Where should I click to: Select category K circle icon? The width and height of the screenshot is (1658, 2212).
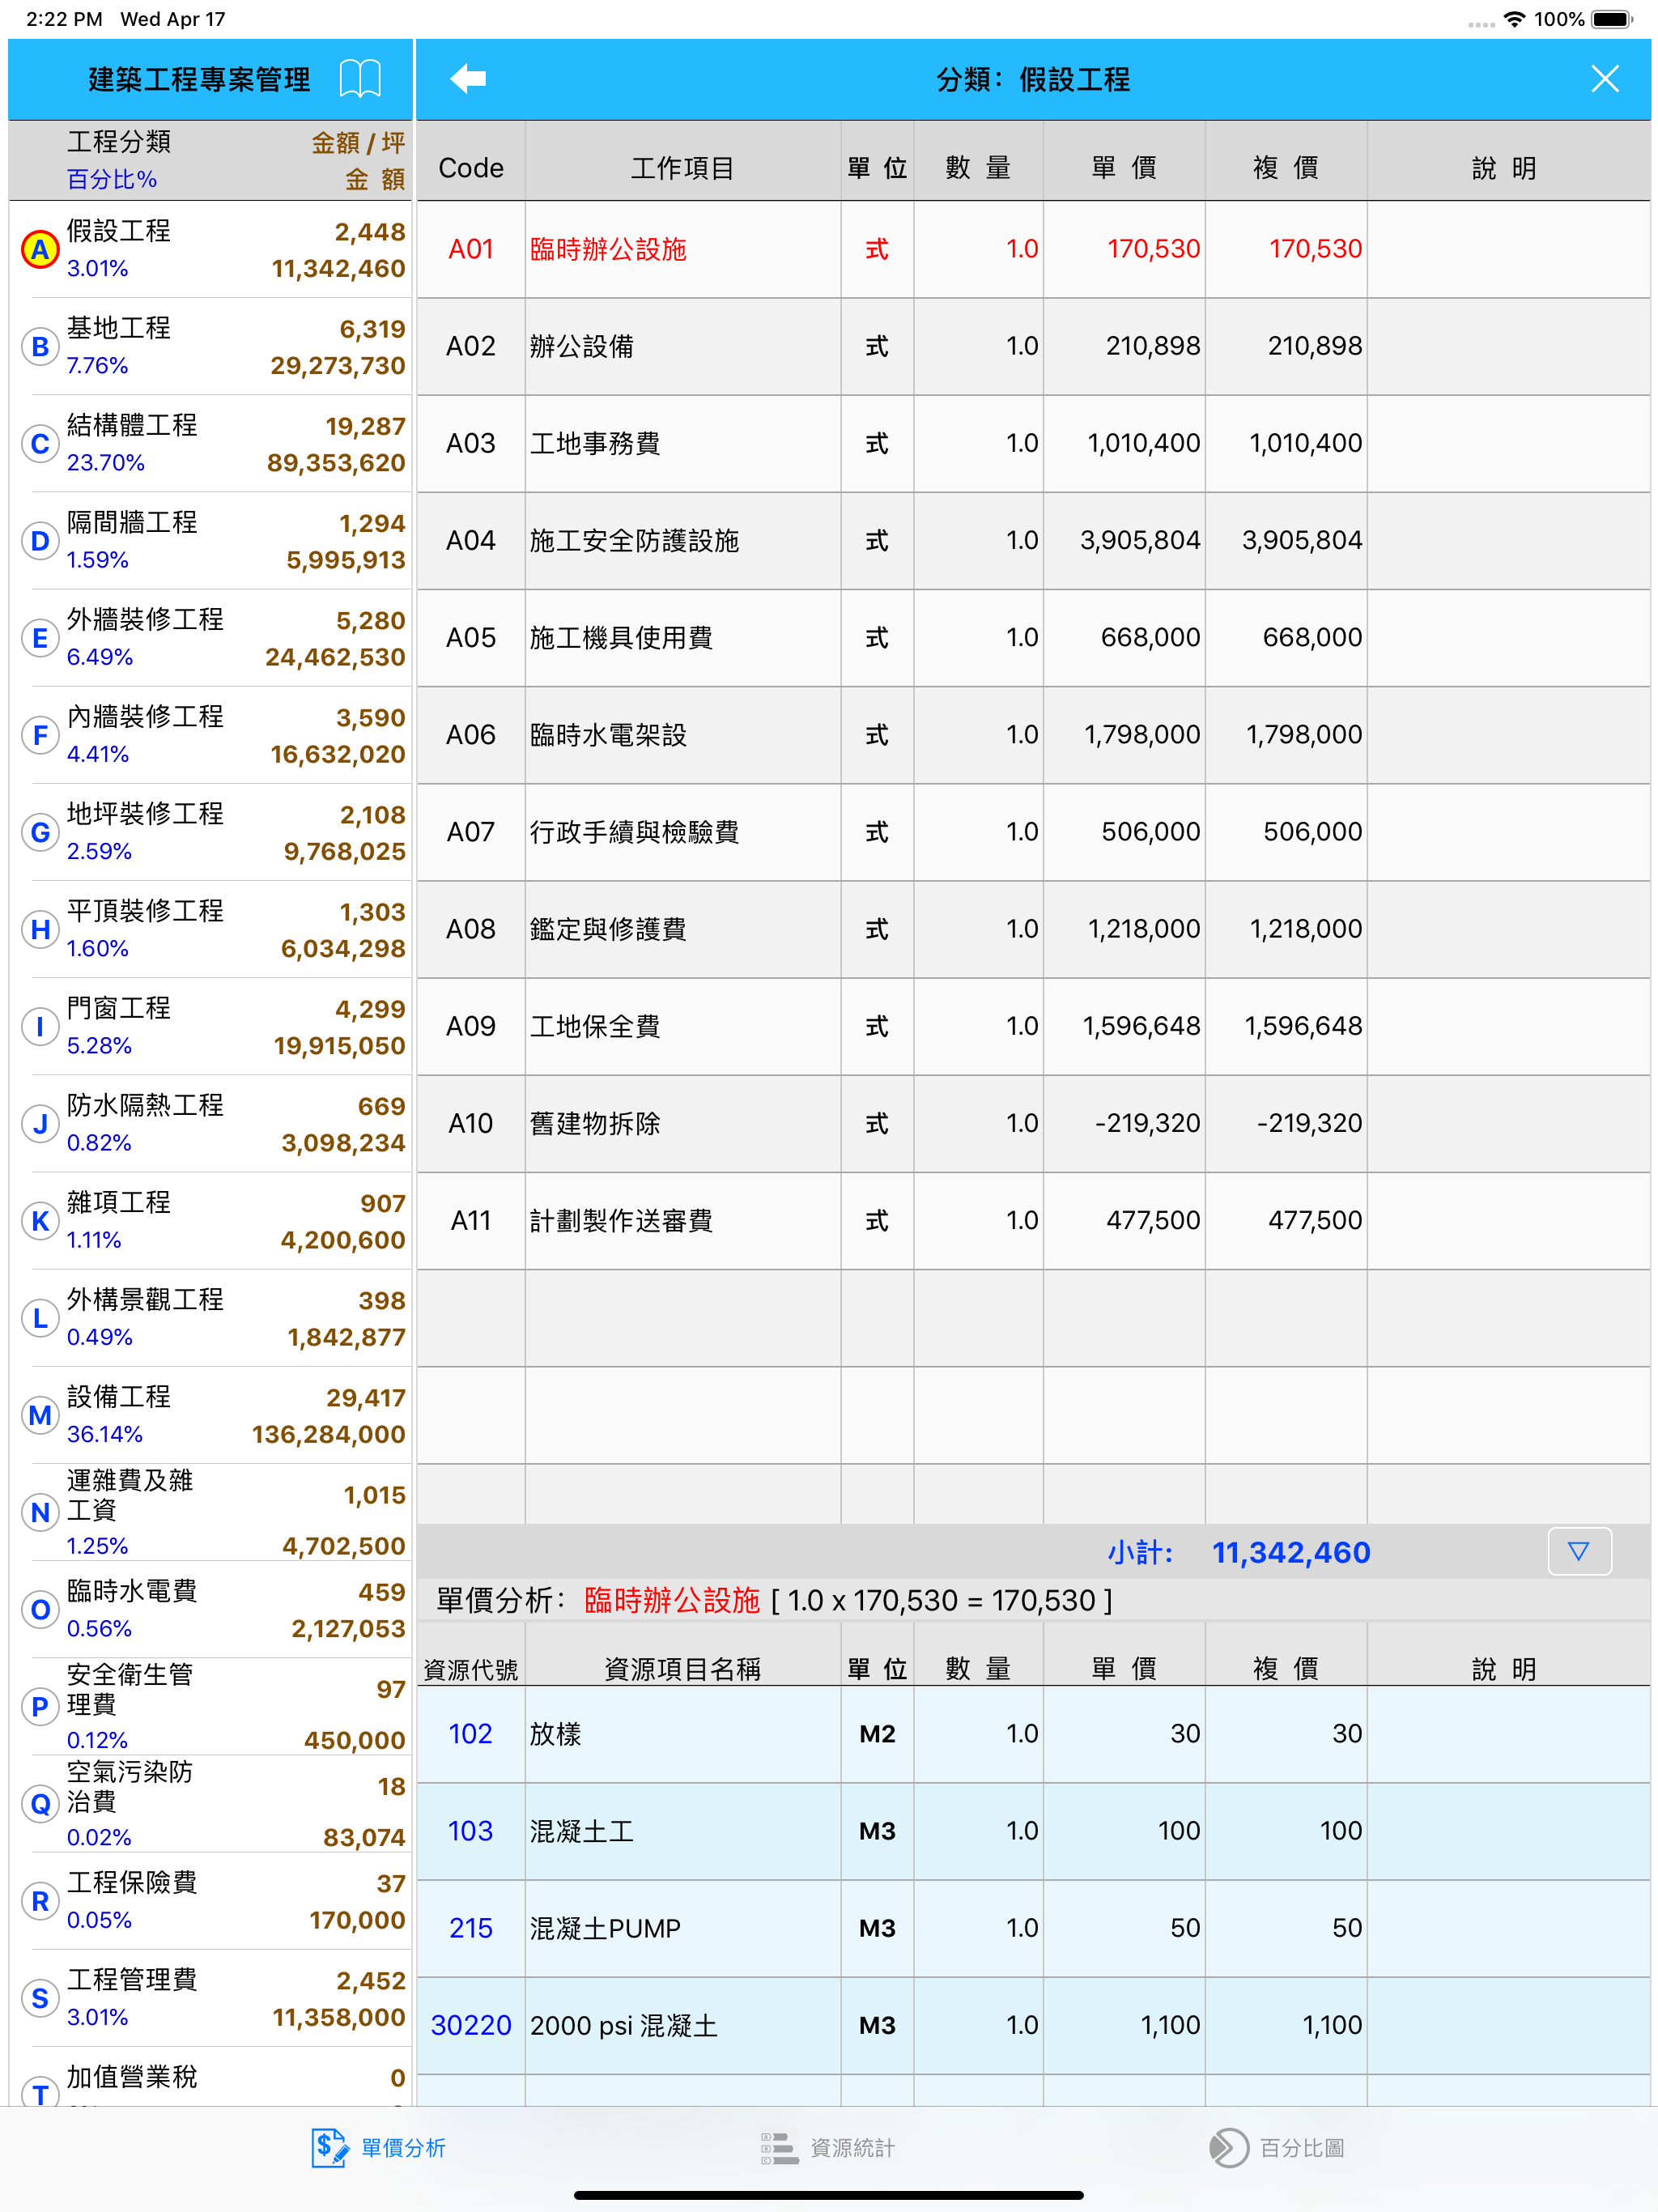[40, 1221]
